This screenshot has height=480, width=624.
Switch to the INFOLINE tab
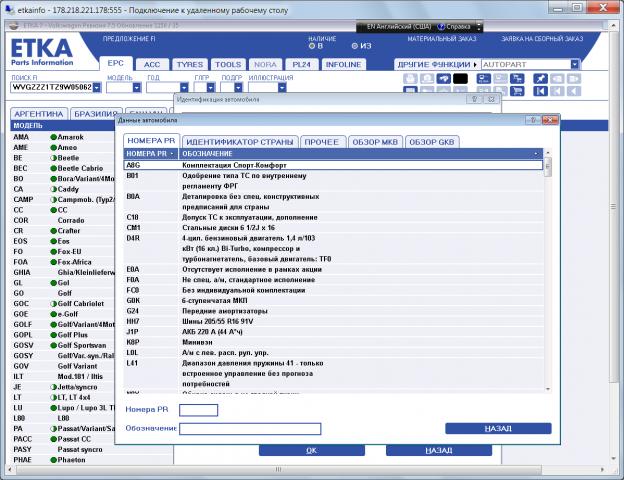click(343, 64)
